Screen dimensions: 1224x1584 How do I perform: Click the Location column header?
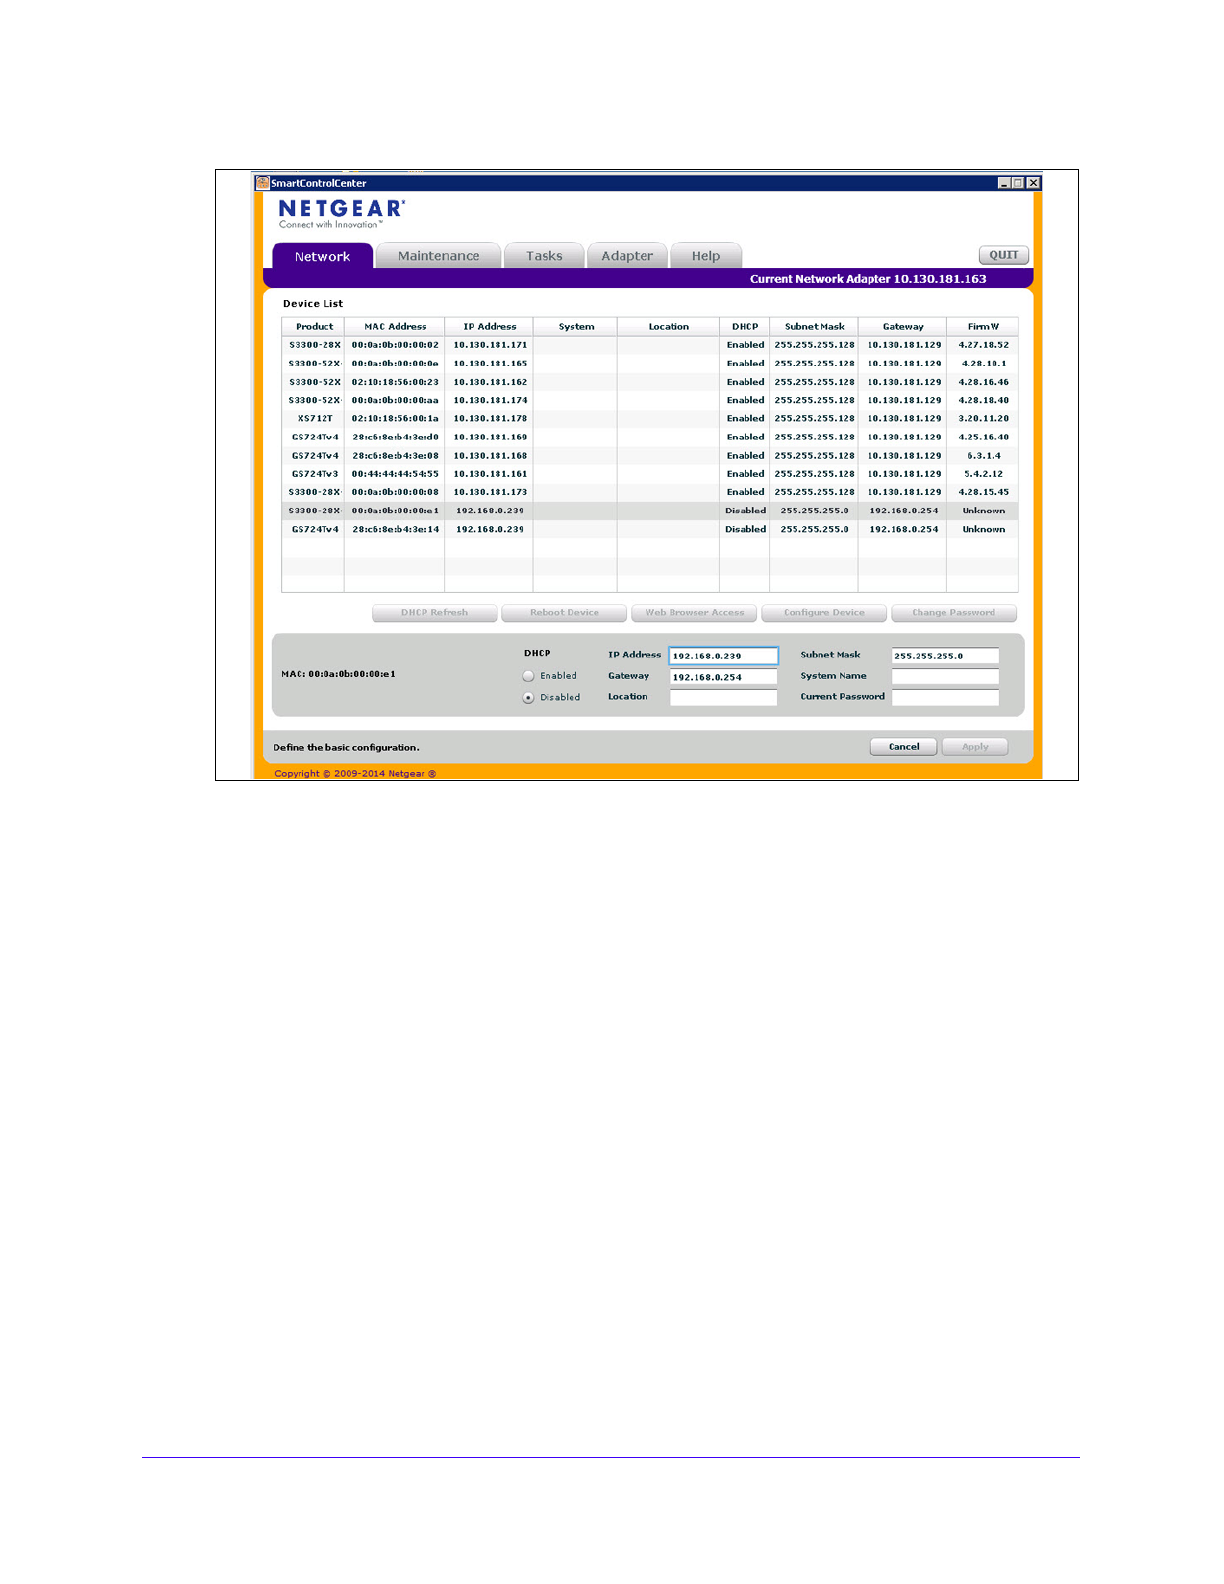669,327
